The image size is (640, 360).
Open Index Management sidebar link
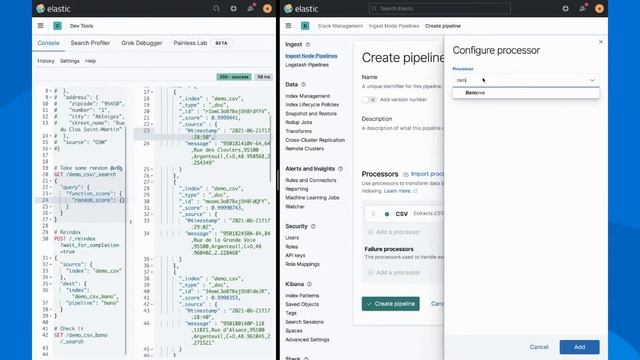point(308,96)
